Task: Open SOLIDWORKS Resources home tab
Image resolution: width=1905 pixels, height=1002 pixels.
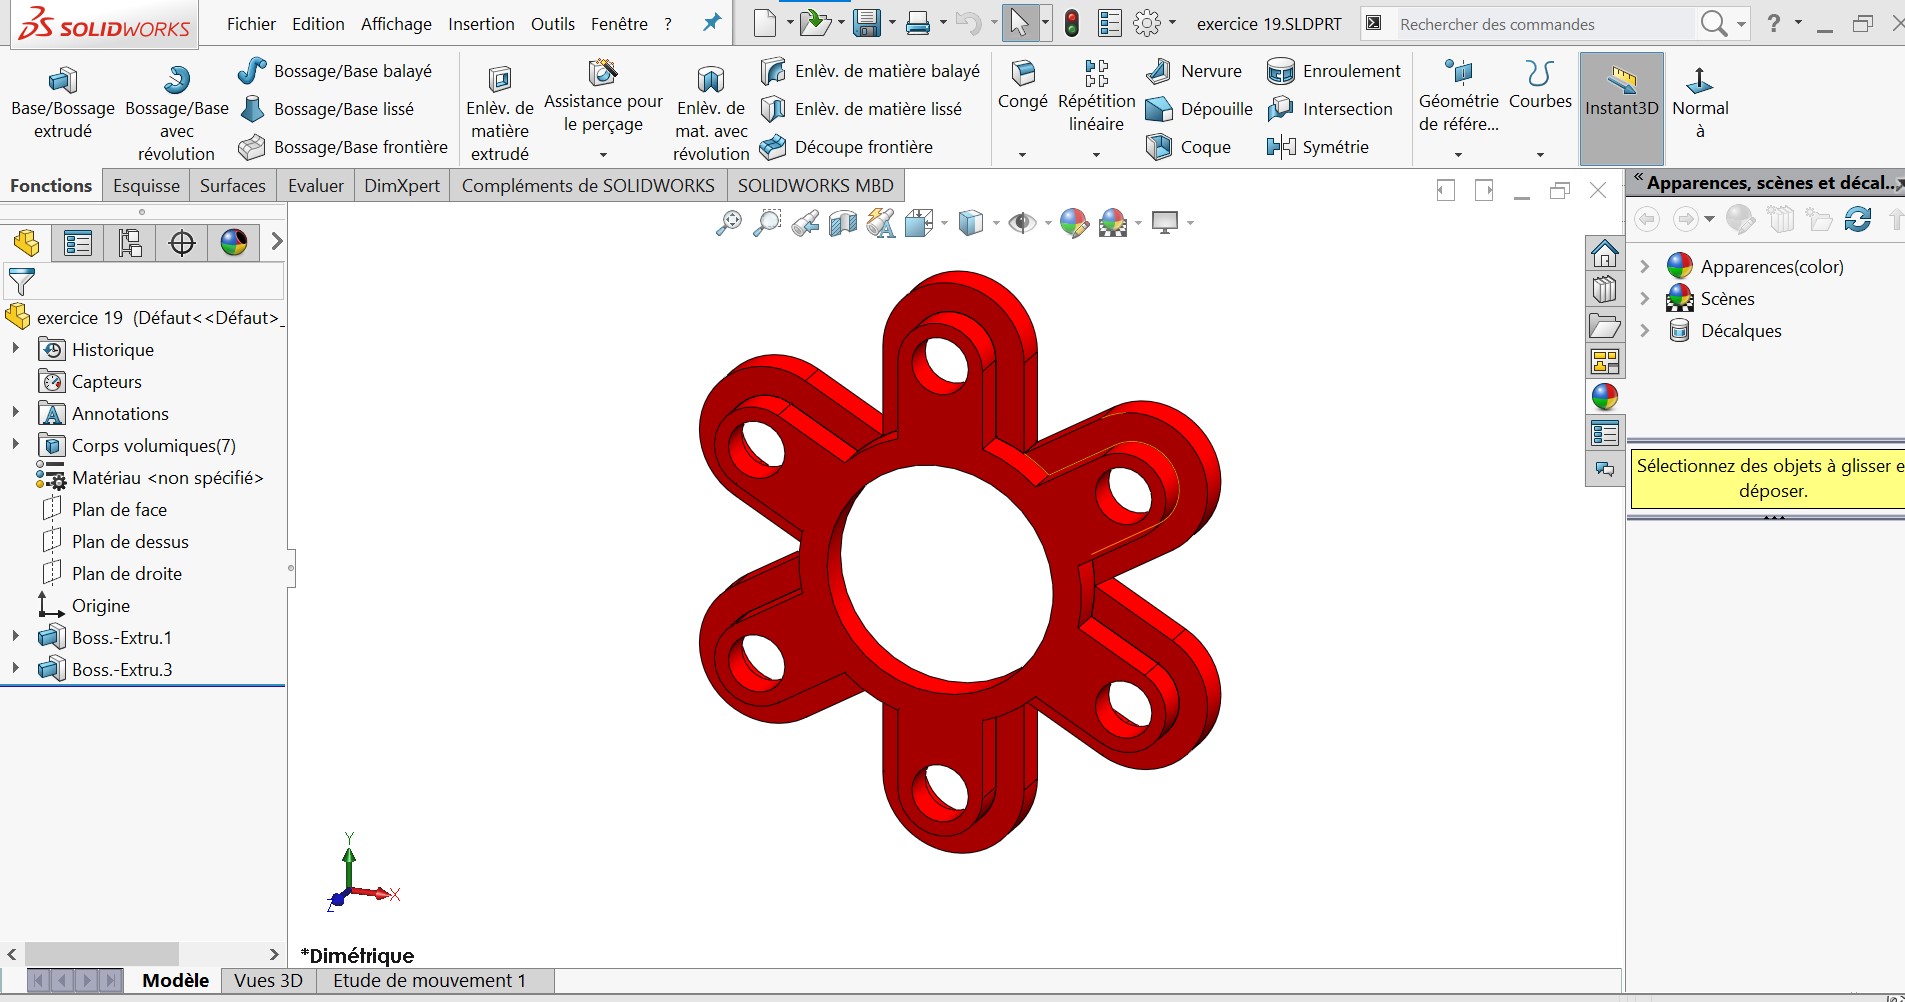Action: [x=1605, y=253]
